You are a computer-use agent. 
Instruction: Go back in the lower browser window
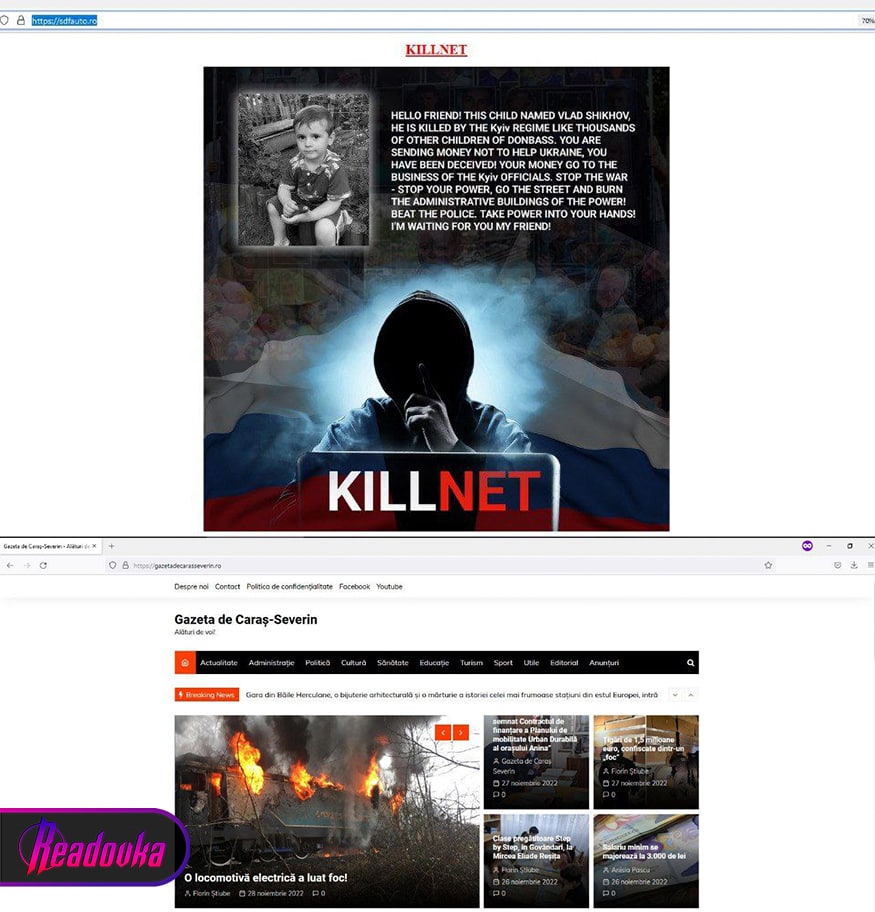point(10,565)
